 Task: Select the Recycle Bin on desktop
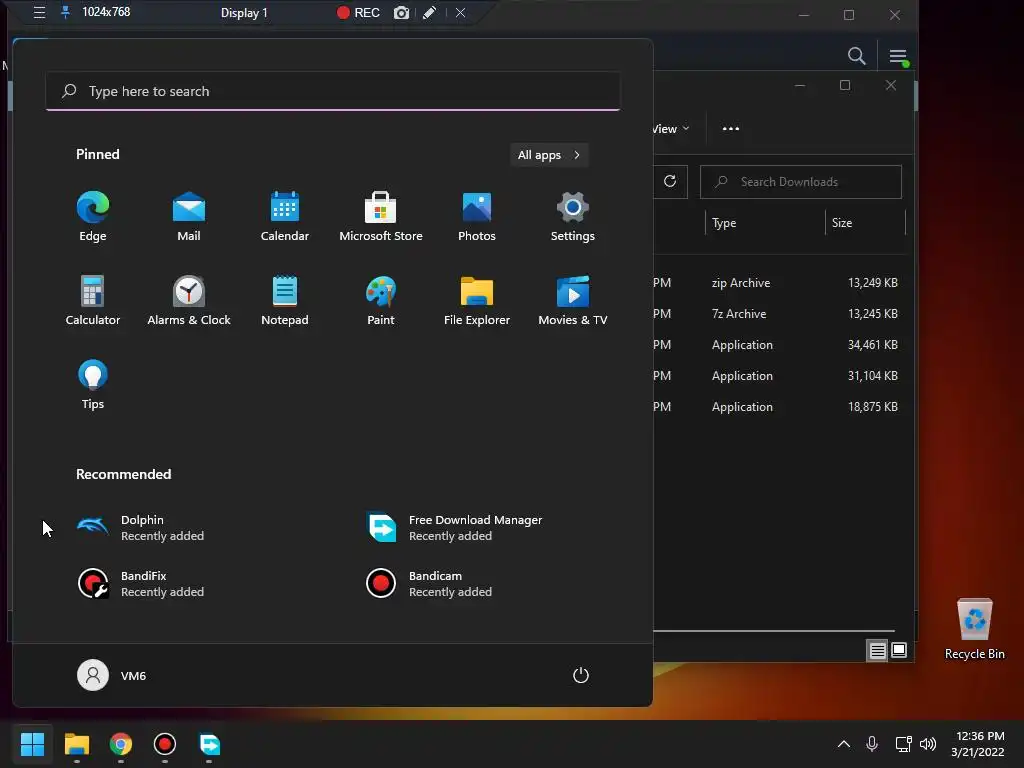[x=974, y=630]
